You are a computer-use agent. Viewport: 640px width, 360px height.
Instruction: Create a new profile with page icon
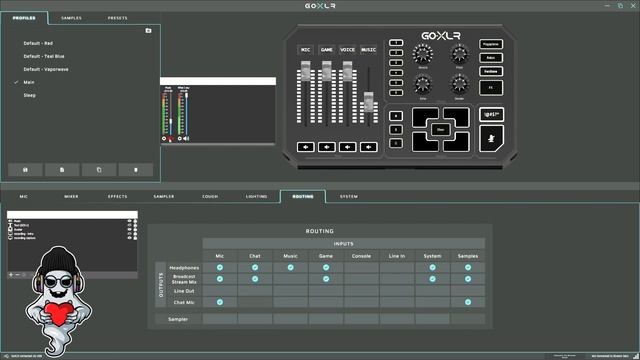point(62,170)
